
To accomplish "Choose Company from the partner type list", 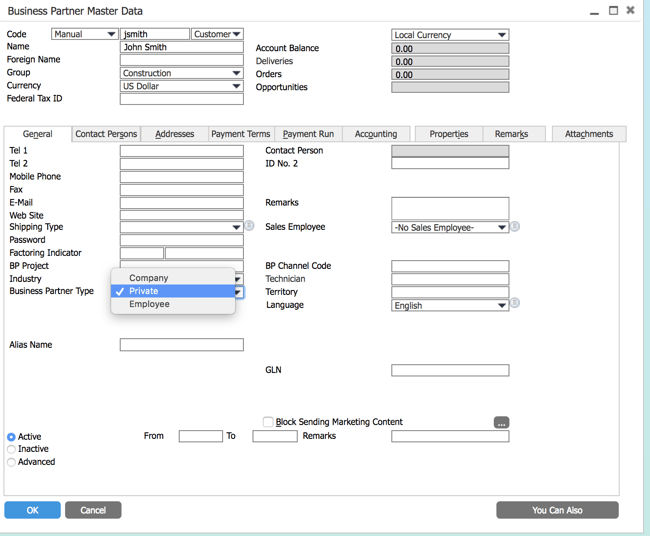I will [149, 278].
